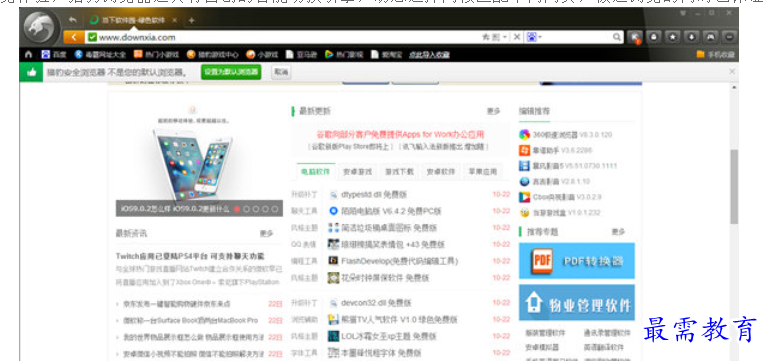This screenshot has width=765, height=361.
Task: Click 更多 next to 最新资讯
Action: [x=266, y=233]
